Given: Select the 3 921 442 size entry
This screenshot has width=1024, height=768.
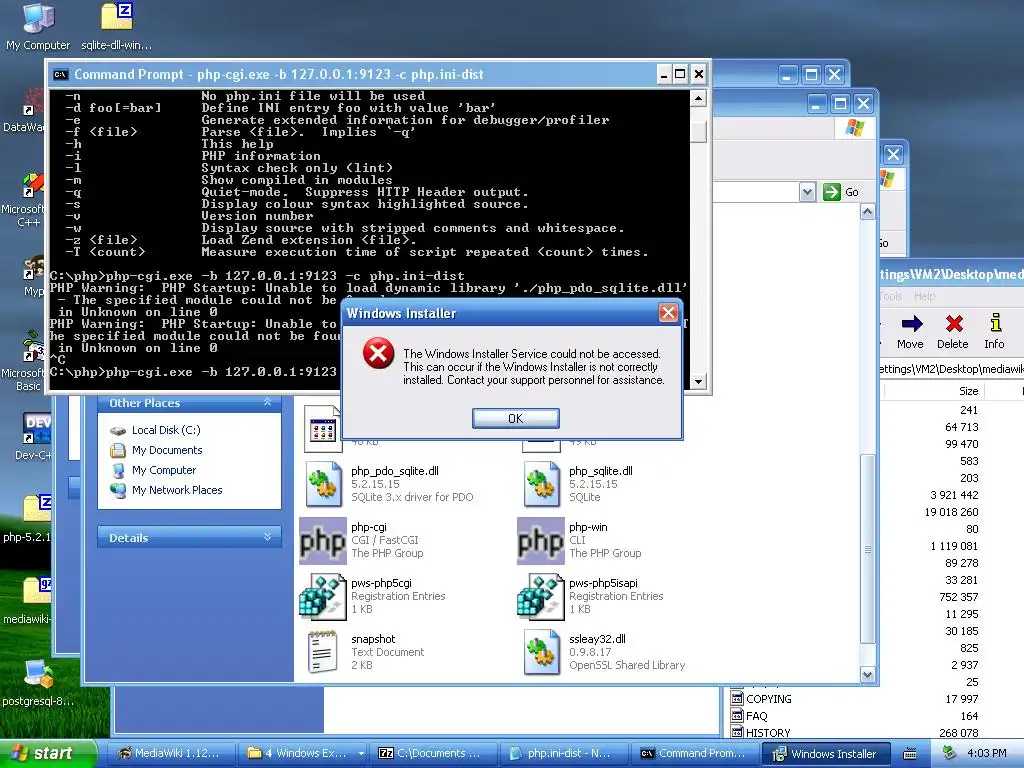Looking at the screenshot, I should click(x=954, y=495).
